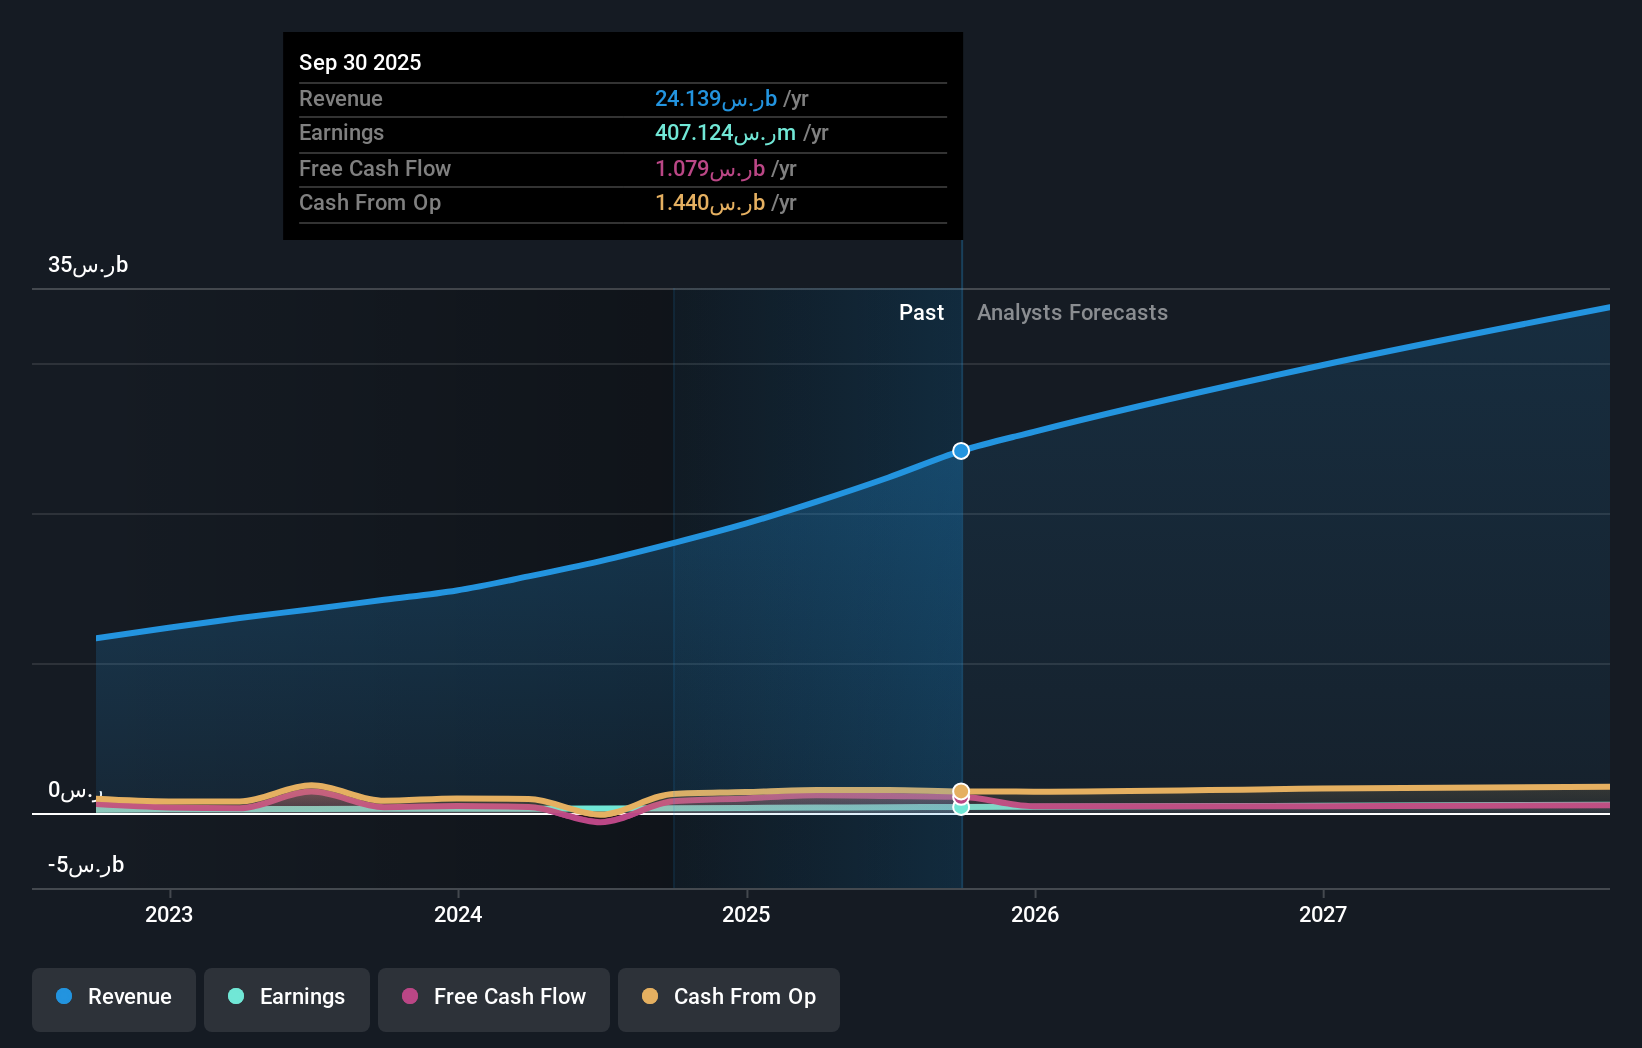
Task: Click the yellow Cash From Op marker at forecast boundary
Action: pos(960,791)
